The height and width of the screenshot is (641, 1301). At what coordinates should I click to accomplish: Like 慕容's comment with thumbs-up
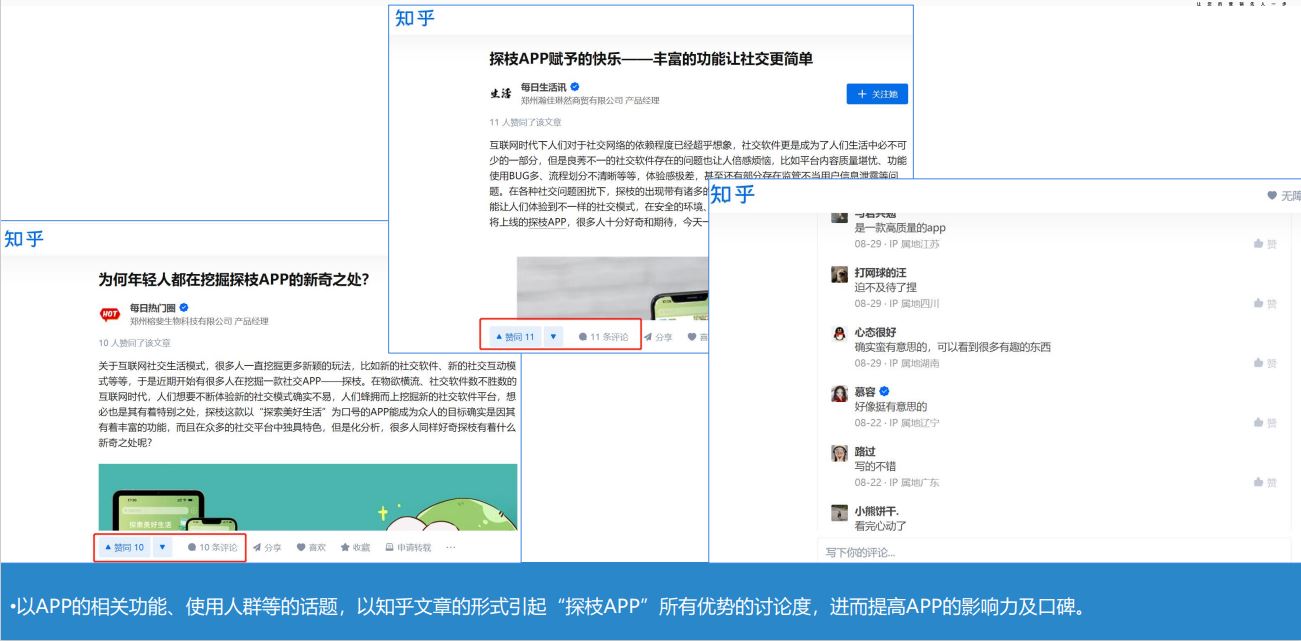(x=1264, y=423)
